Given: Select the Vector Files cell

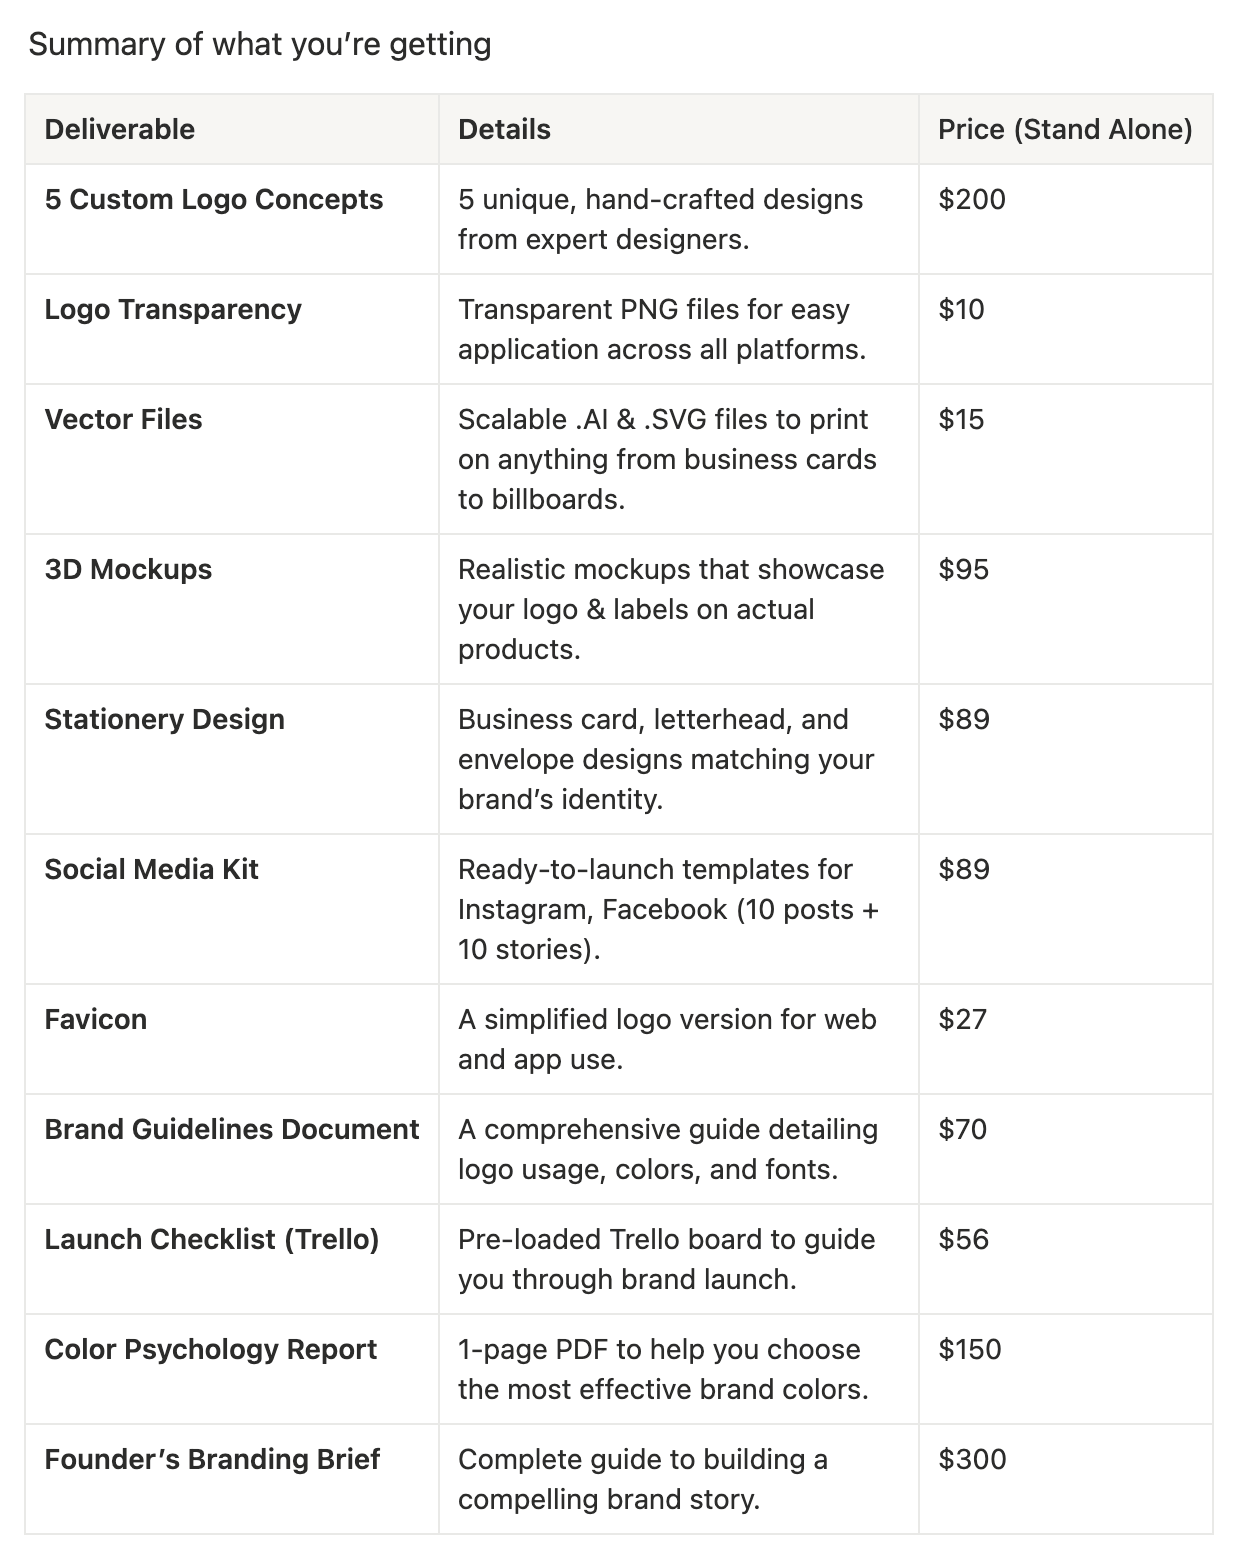Looking at the screenshot, I should coord(123,420).
